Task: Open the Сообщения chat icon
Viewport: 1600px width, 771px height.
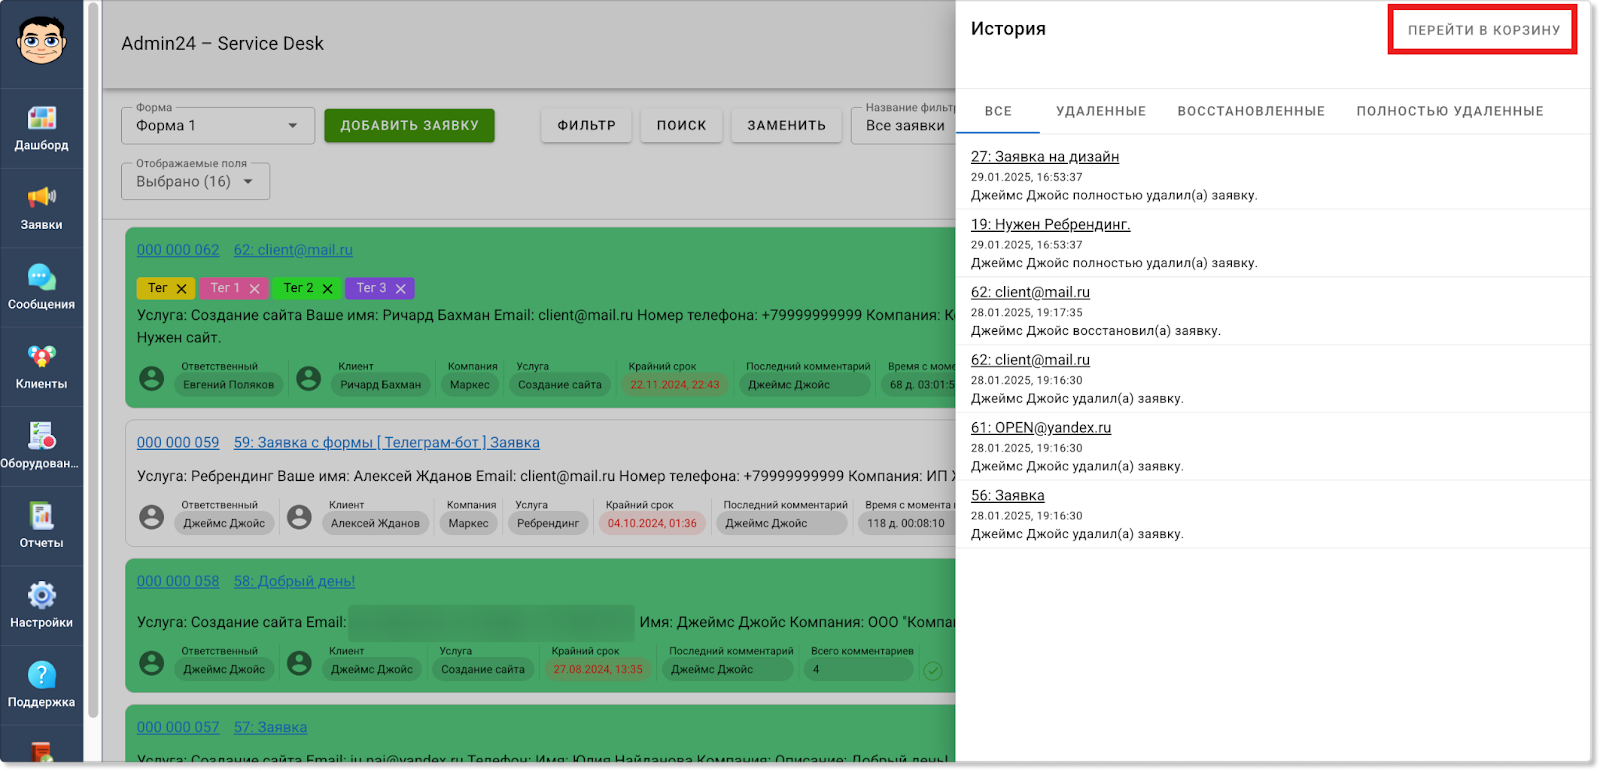Action: tap(41, 277)
